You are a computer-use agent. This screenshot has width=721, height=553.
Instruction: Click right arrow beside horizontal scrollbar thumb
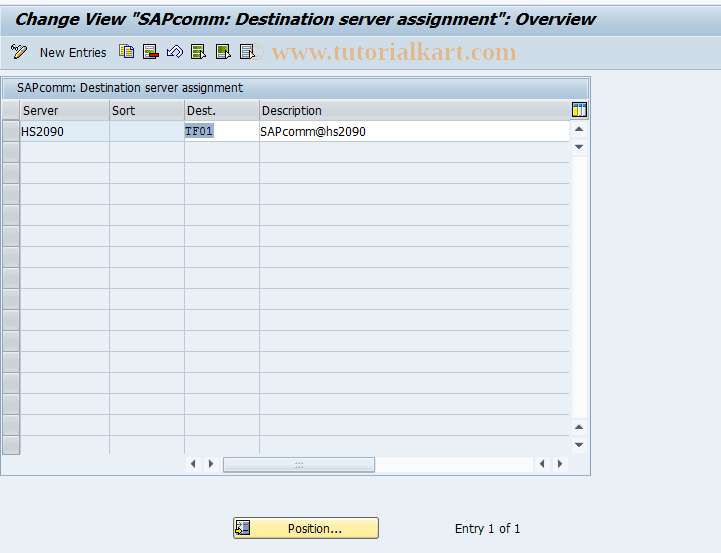coord(211,464)
